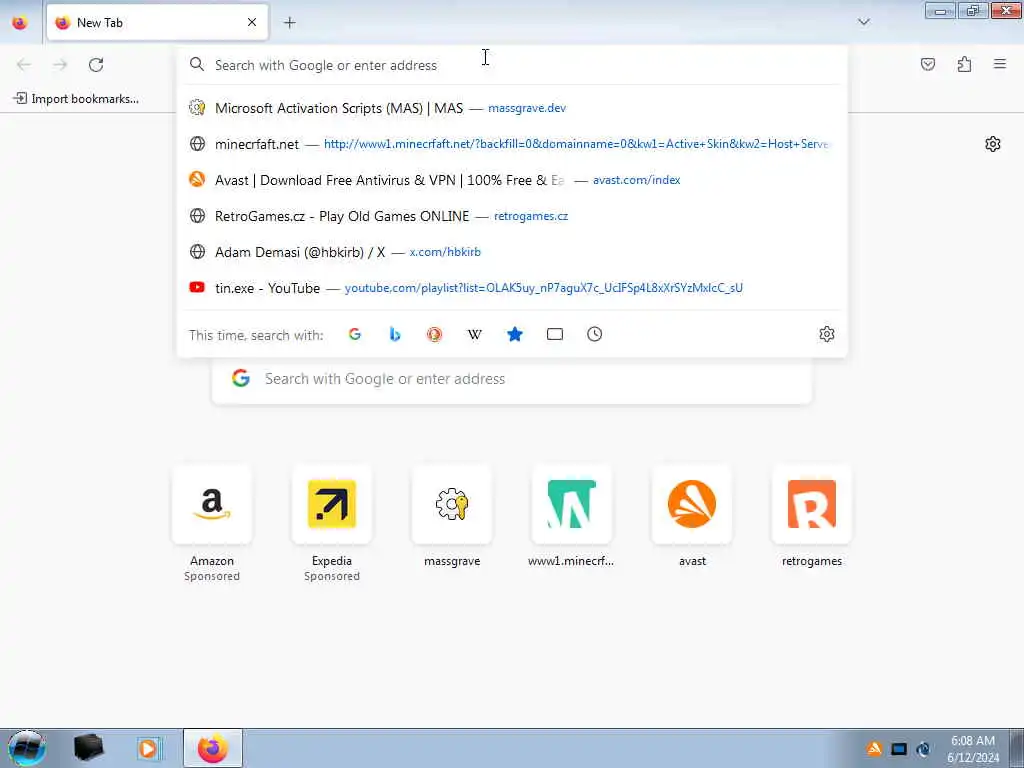Click the massgrave.dev URL text

coord(527,108)
